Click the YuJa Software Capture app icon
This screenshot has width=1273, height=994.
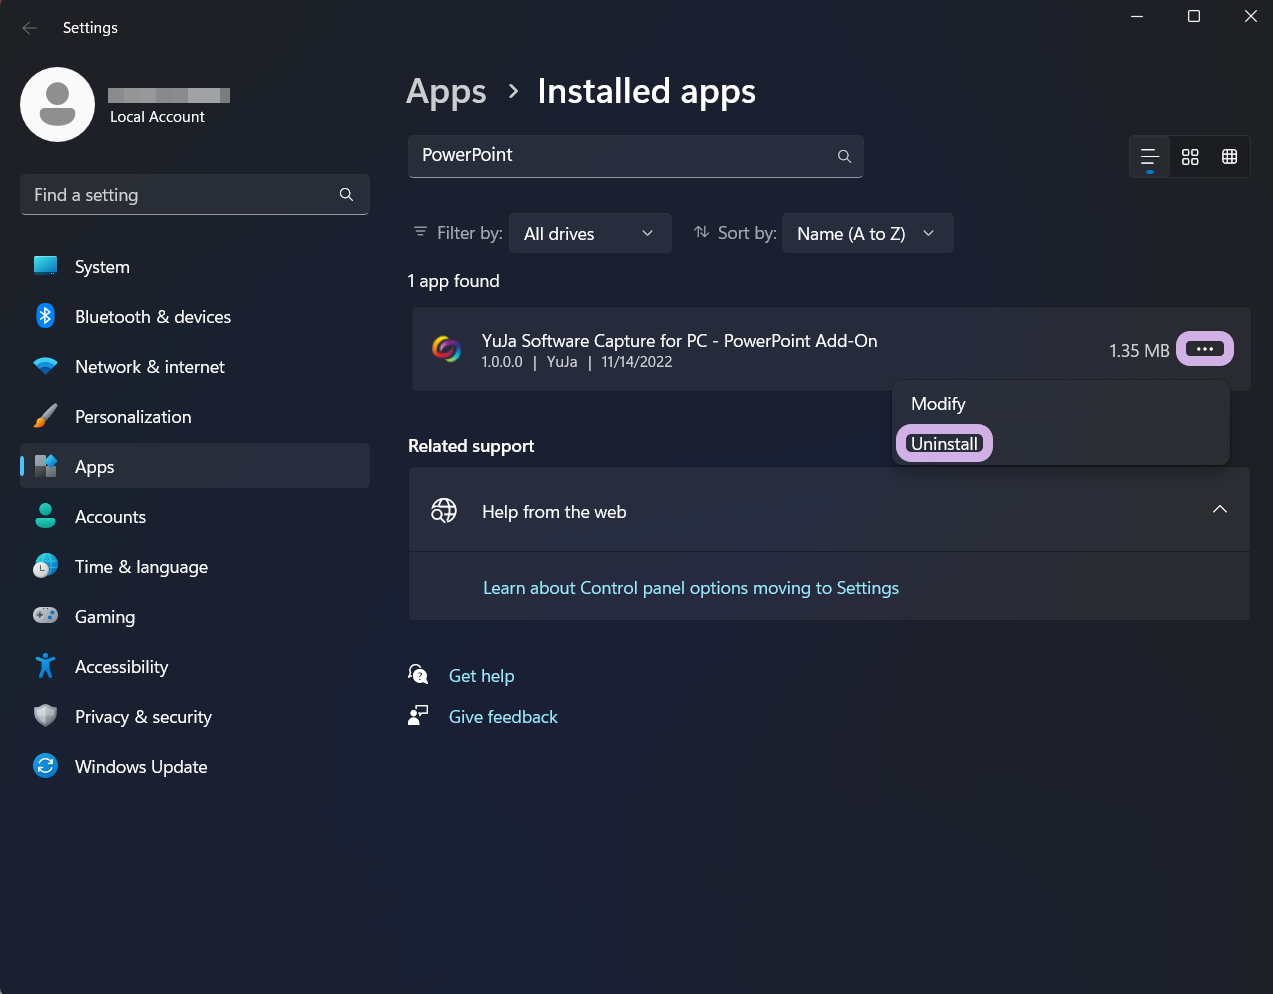point(446,349)
